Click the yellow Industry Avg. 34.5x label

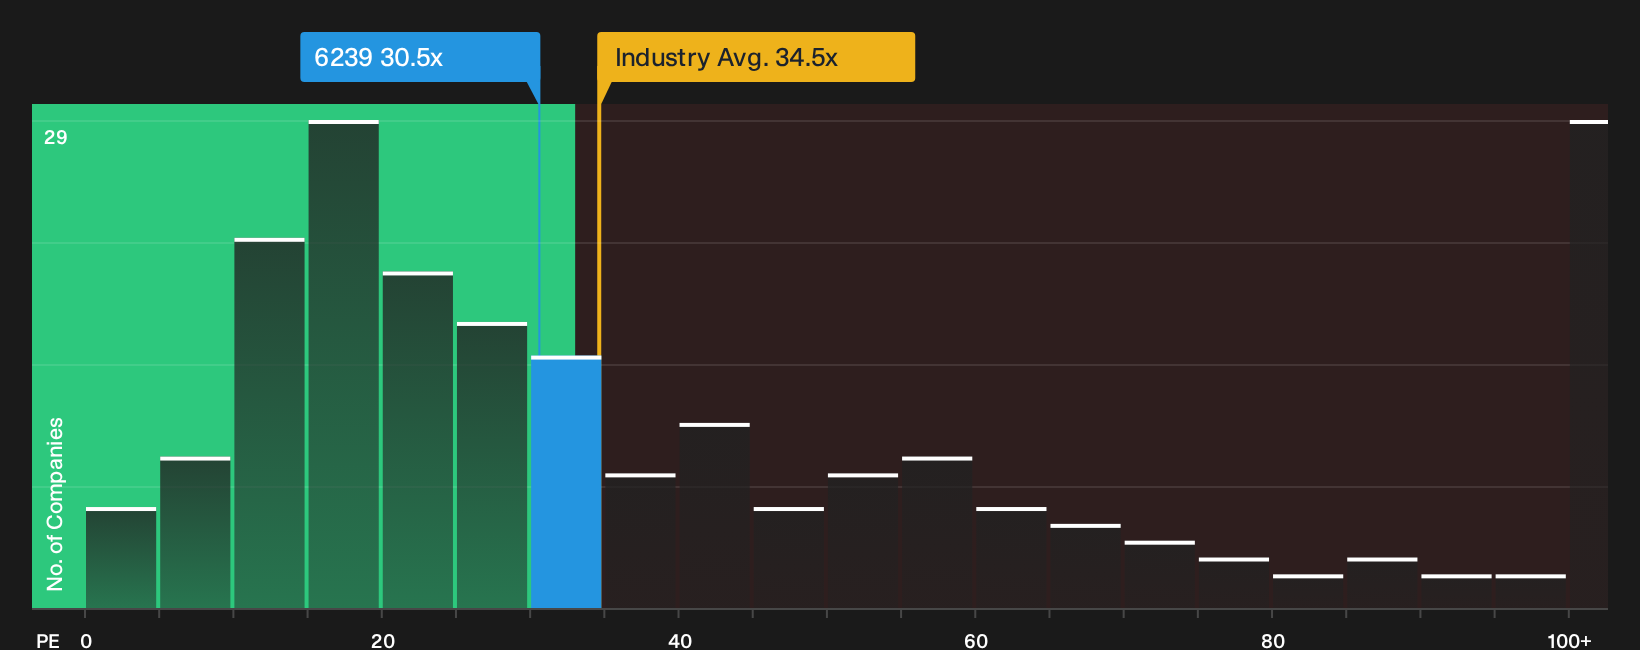coord(756,57)
